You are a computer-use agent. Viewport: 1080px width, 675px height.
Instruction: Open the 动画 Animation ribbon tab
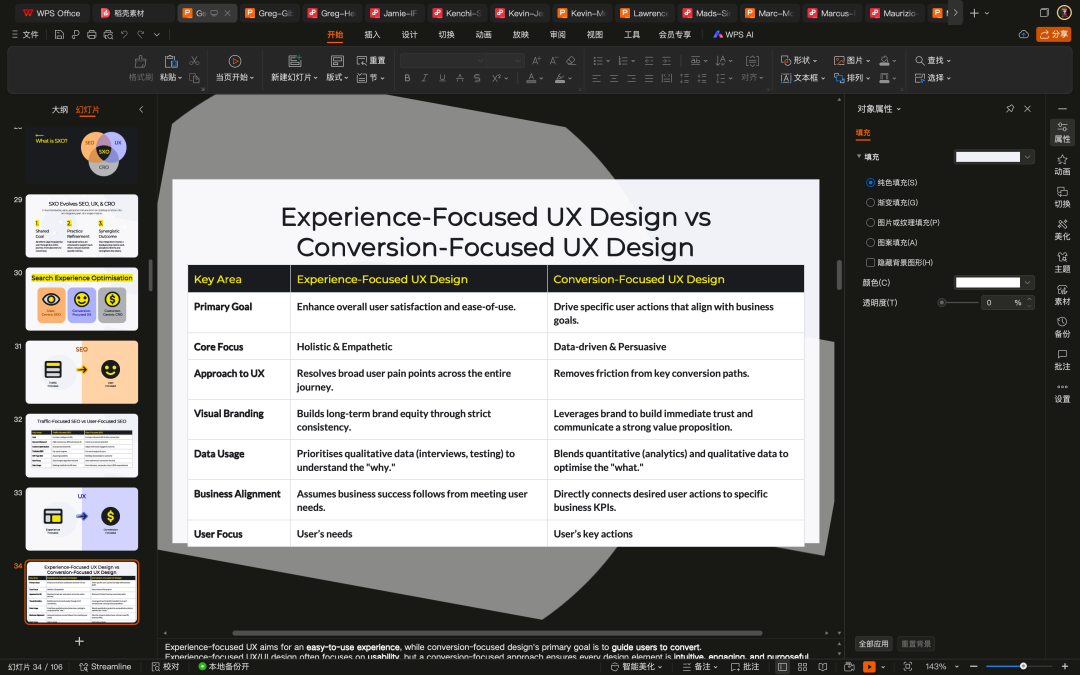484,34
